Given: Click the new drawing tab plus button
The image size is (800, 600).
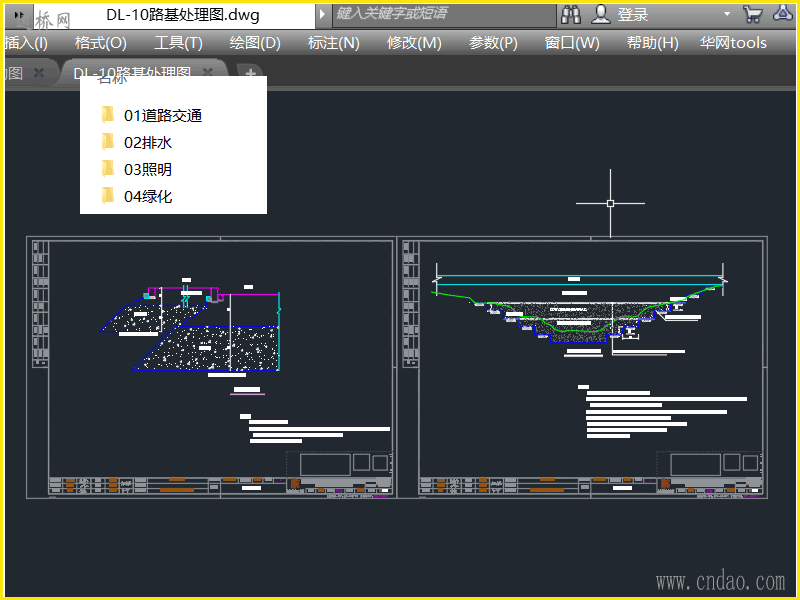Looking at the screenshot, I should click(x=250, y=73).
